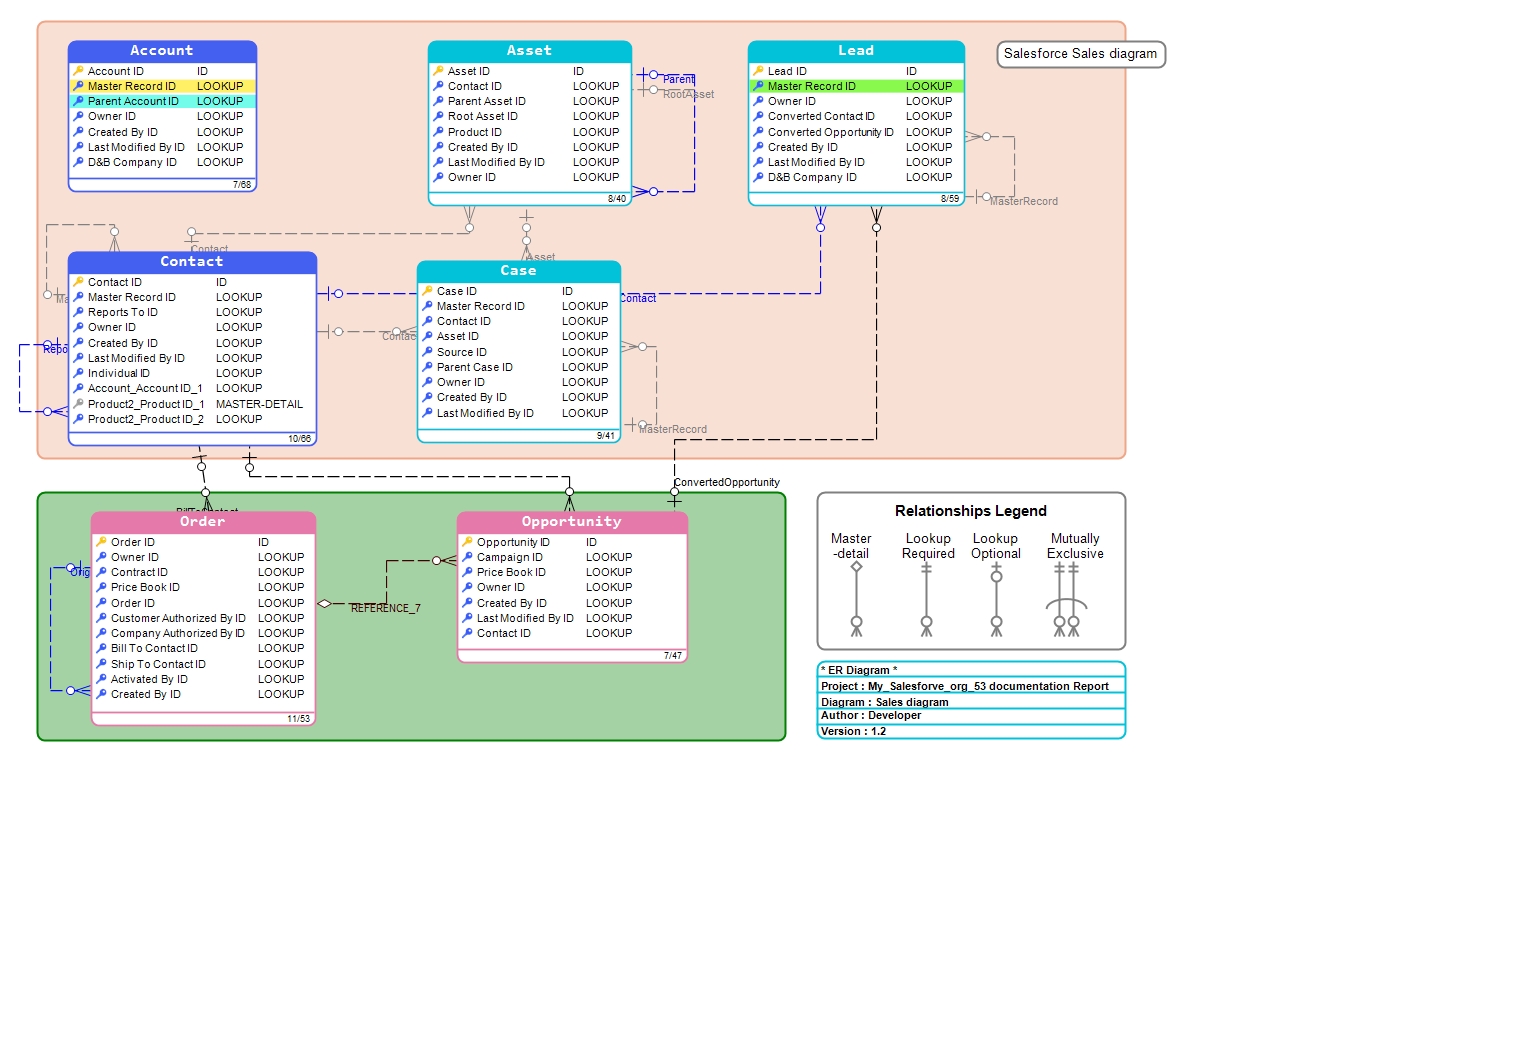
Task: Click the key icon beside Campaign ID
Action: (467, 557)
